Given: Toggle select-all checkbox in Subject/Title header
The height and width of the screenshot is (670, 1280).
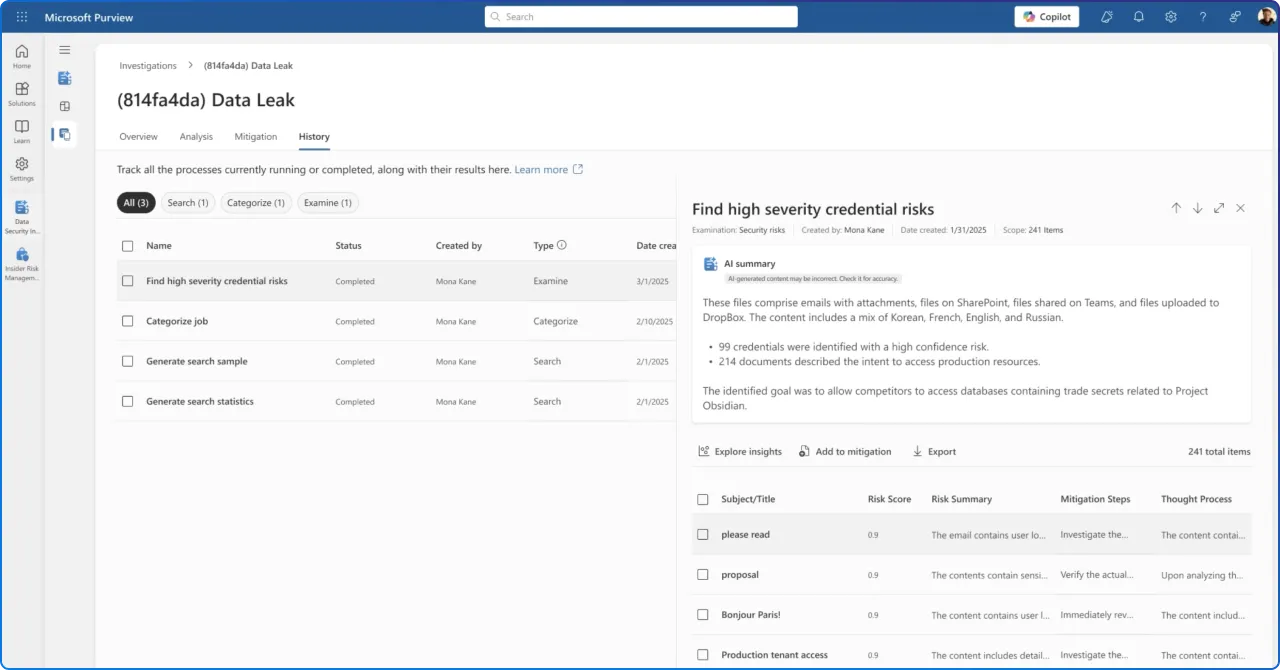Looking at the screenshot, I should click(x=702, y=499).
